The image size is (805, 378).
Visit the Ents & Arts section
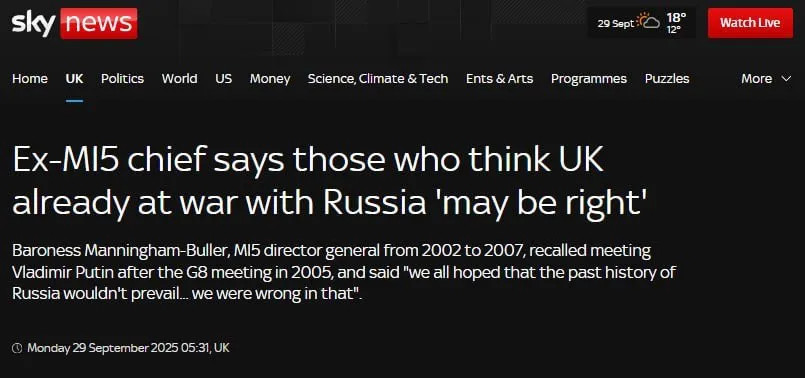pos(500,79)
